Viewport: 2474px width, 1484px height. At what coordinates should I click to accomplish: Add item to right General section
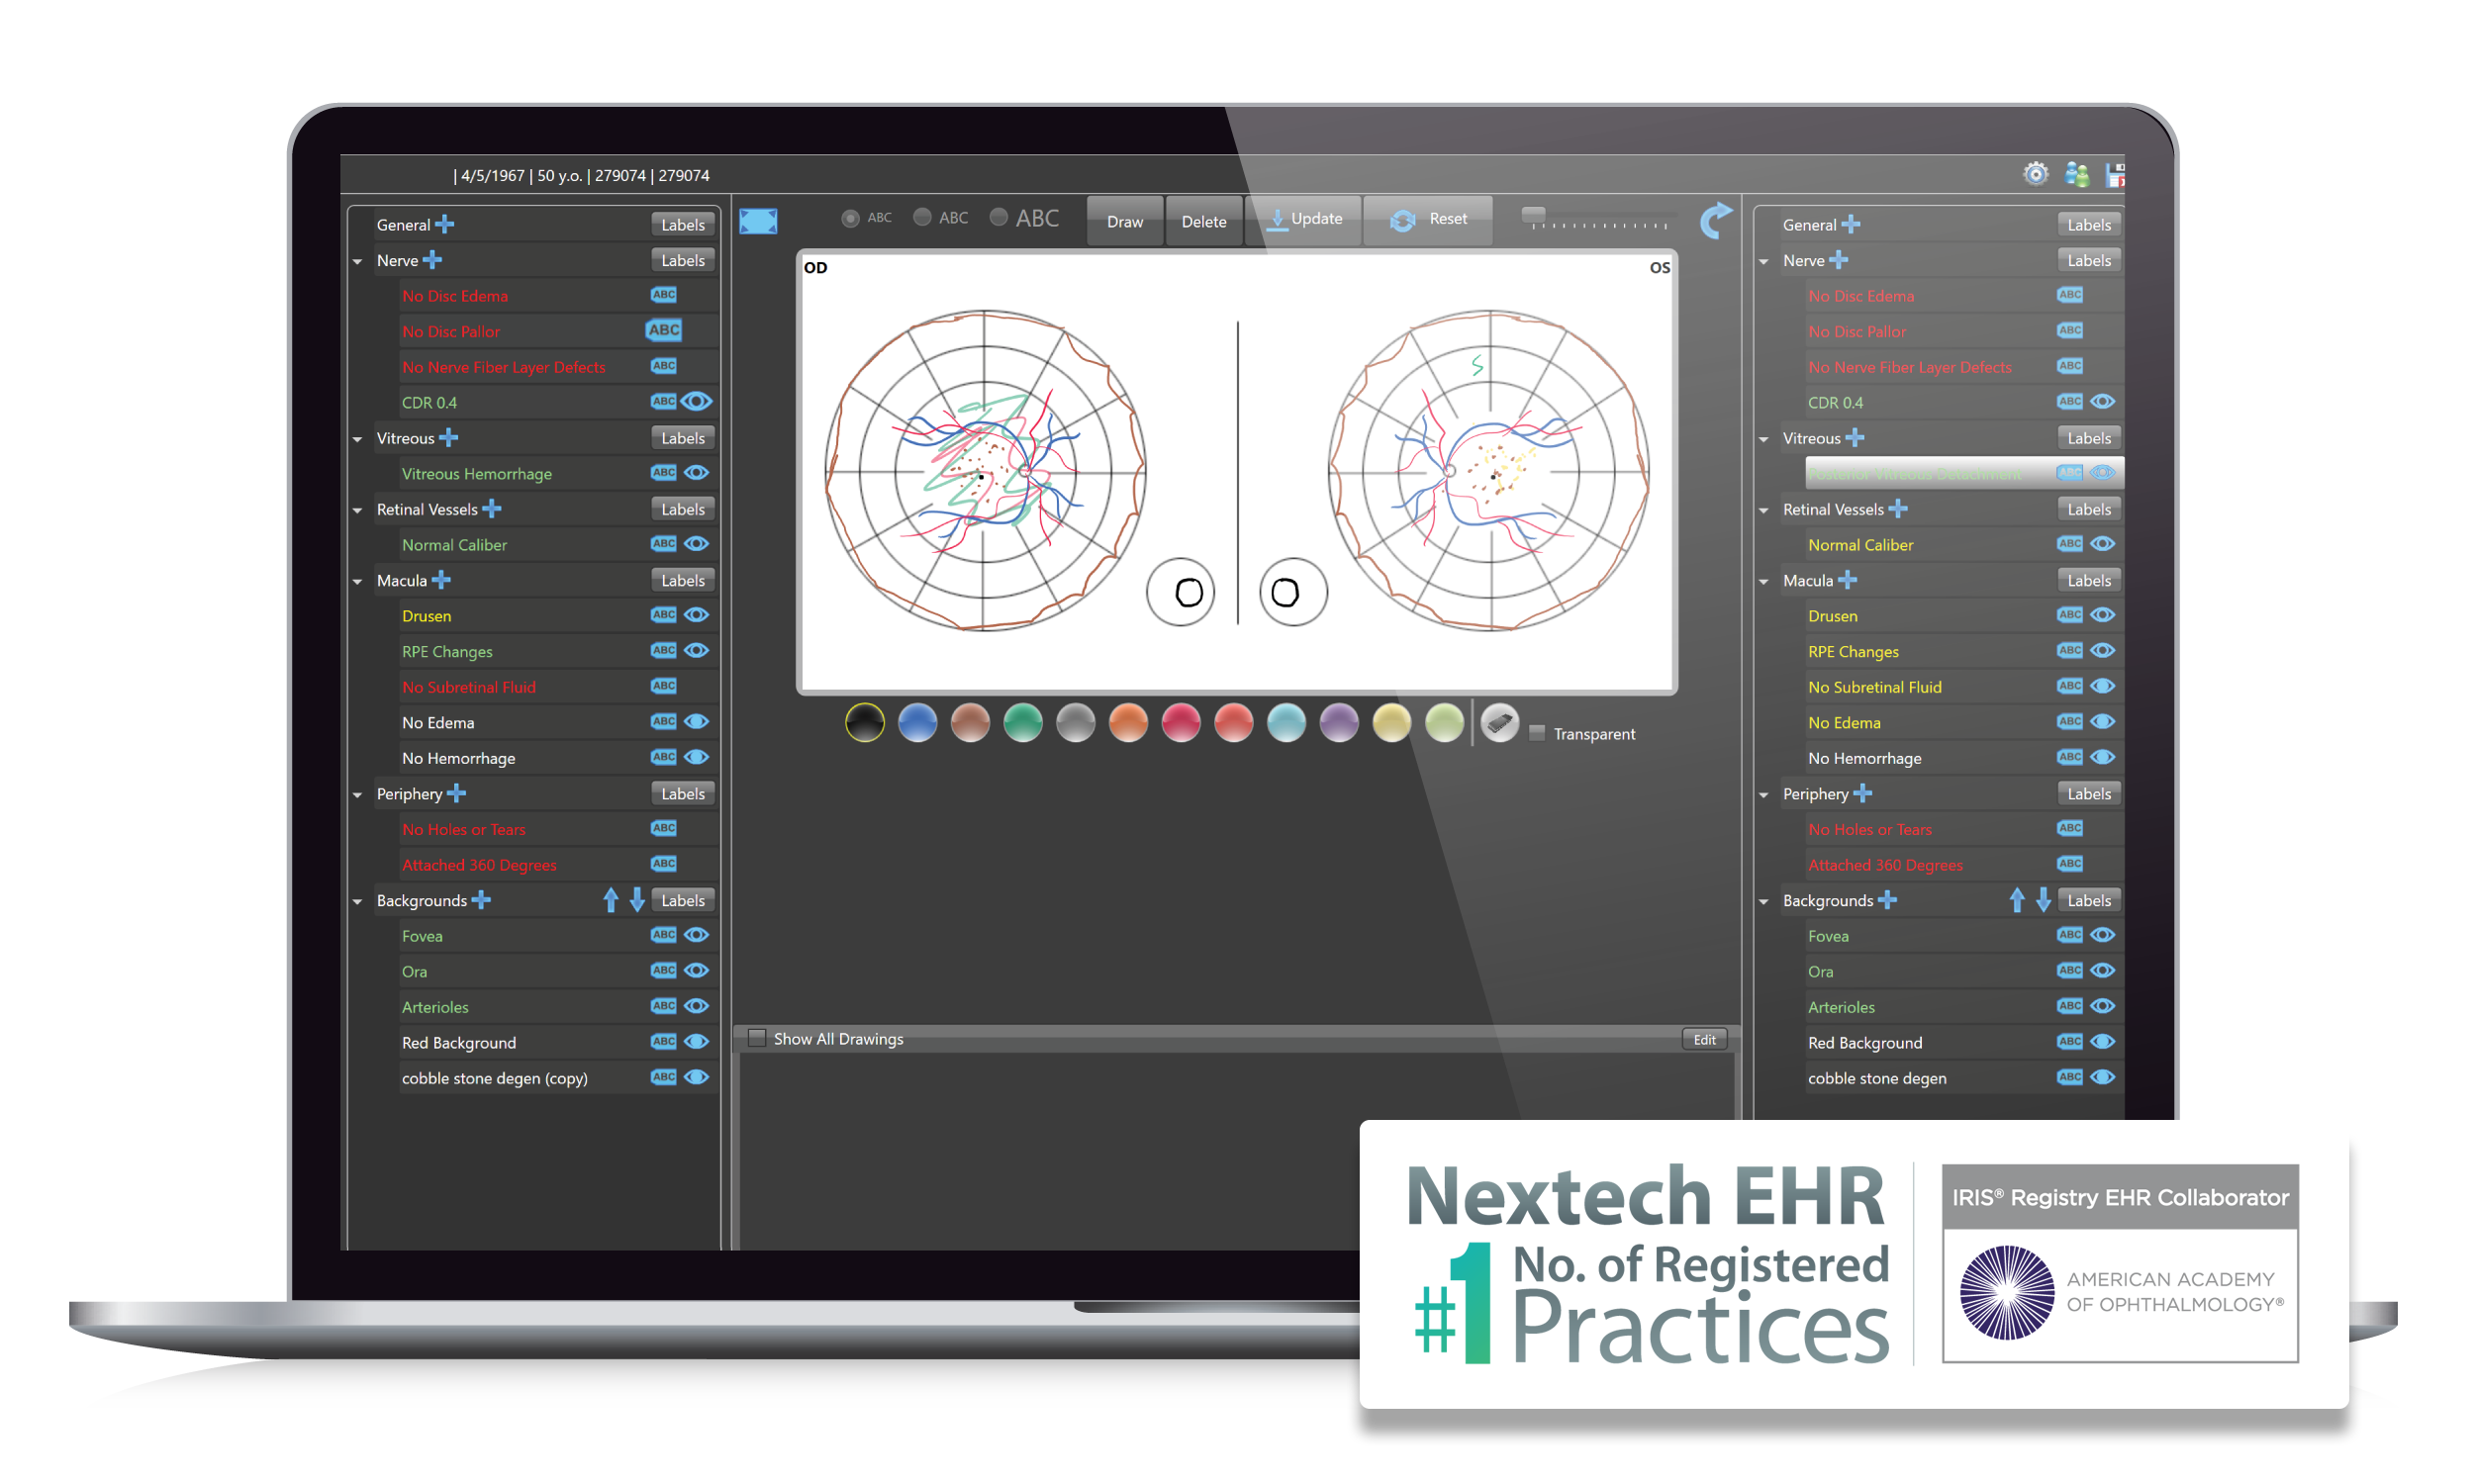pos(1851,225)
